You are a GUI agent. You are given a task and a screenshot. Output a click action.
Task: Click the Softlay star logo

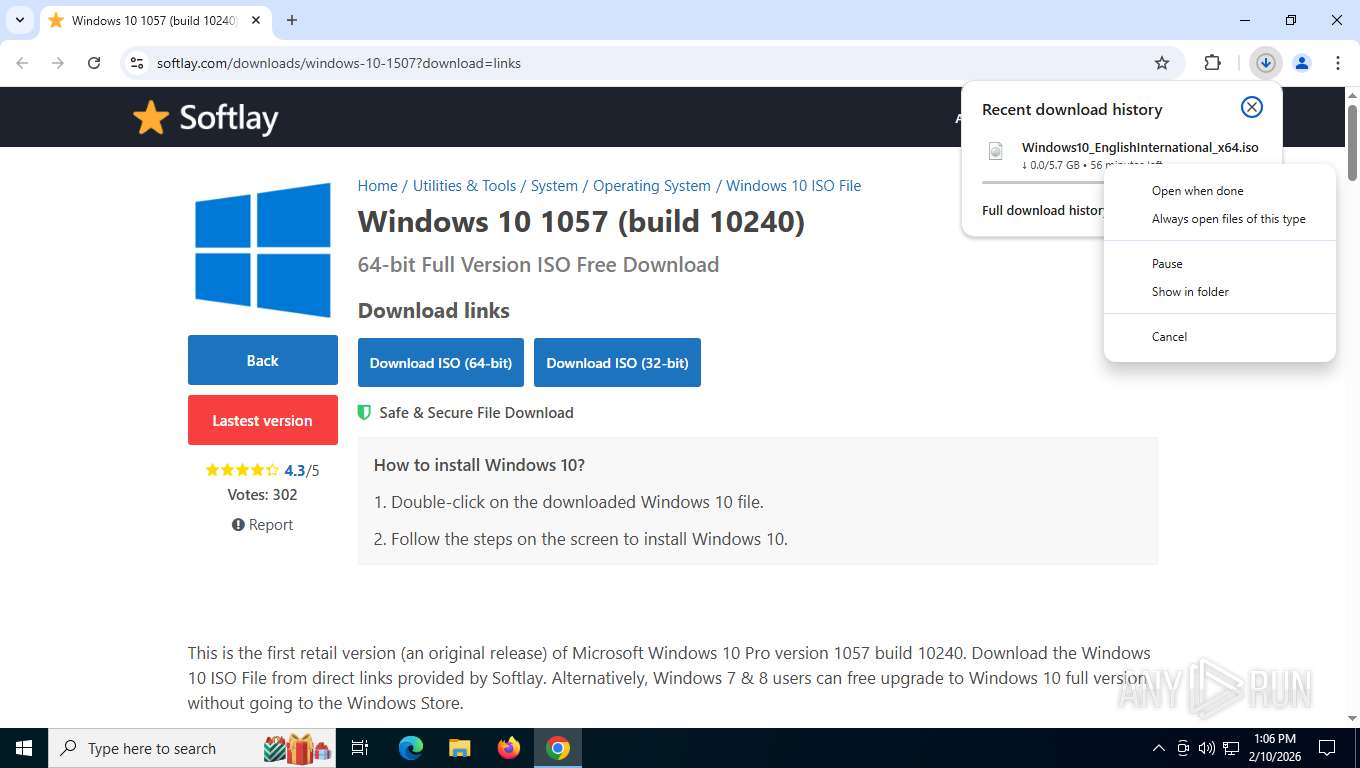[205, 117]
